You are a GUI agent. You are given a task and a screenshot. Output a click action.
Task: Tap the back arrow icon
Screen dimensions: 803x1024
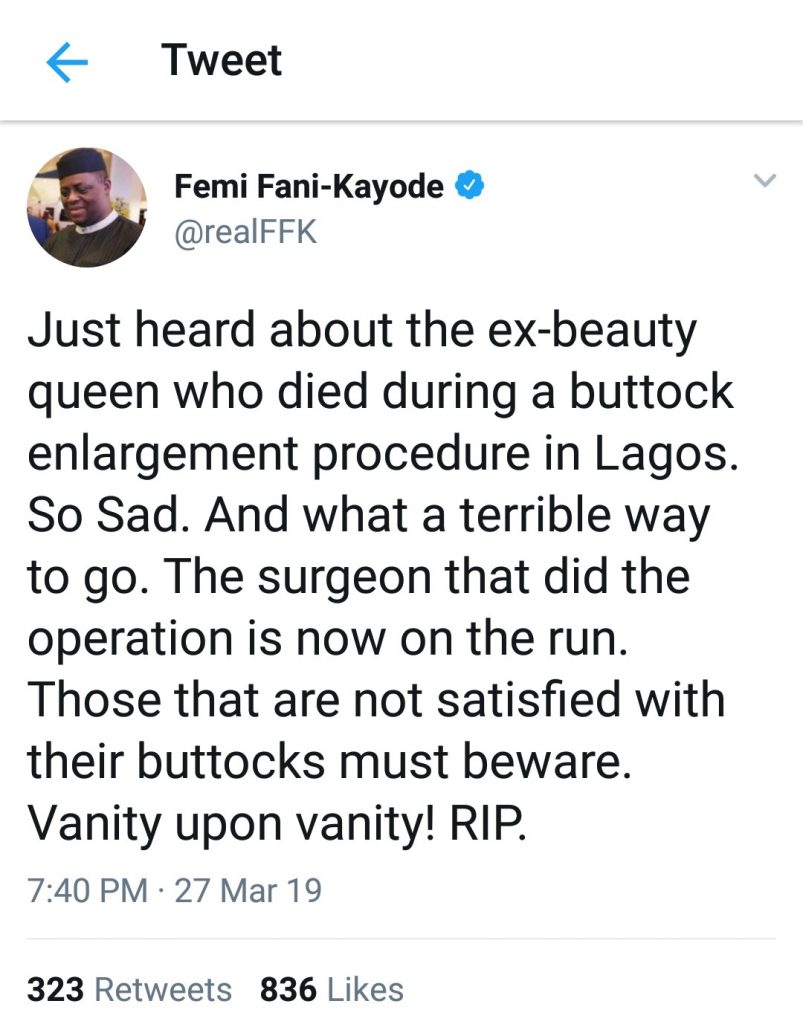coord(67,63)
